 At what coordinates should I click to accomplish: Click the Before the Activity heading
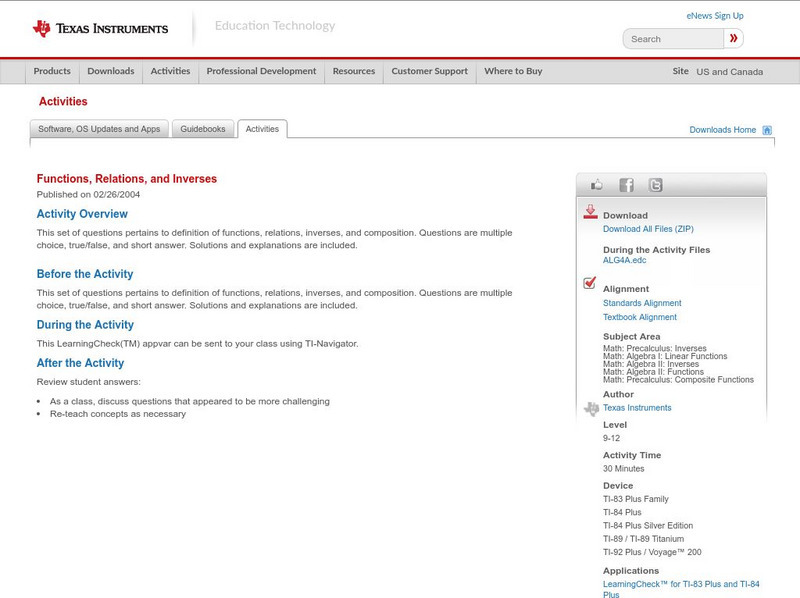click(85, 274)
